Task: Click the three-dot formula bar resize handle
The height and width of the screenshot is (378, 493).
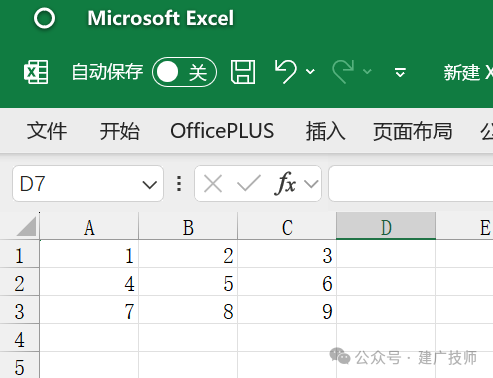Action: [179, 184]
